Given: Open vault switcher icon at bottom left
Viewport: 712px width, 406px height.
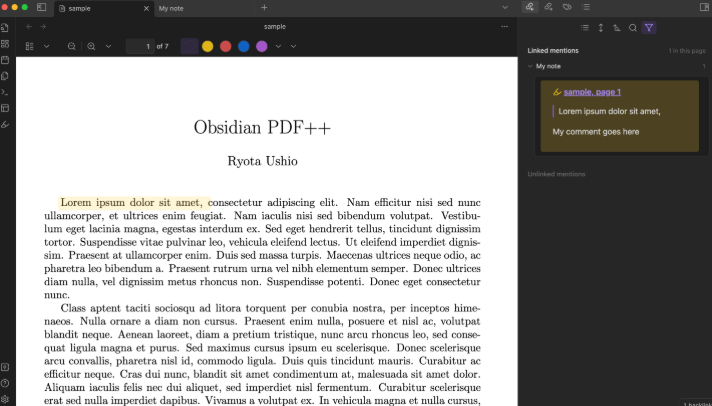Looking at the screenshot, I should 5,367.
